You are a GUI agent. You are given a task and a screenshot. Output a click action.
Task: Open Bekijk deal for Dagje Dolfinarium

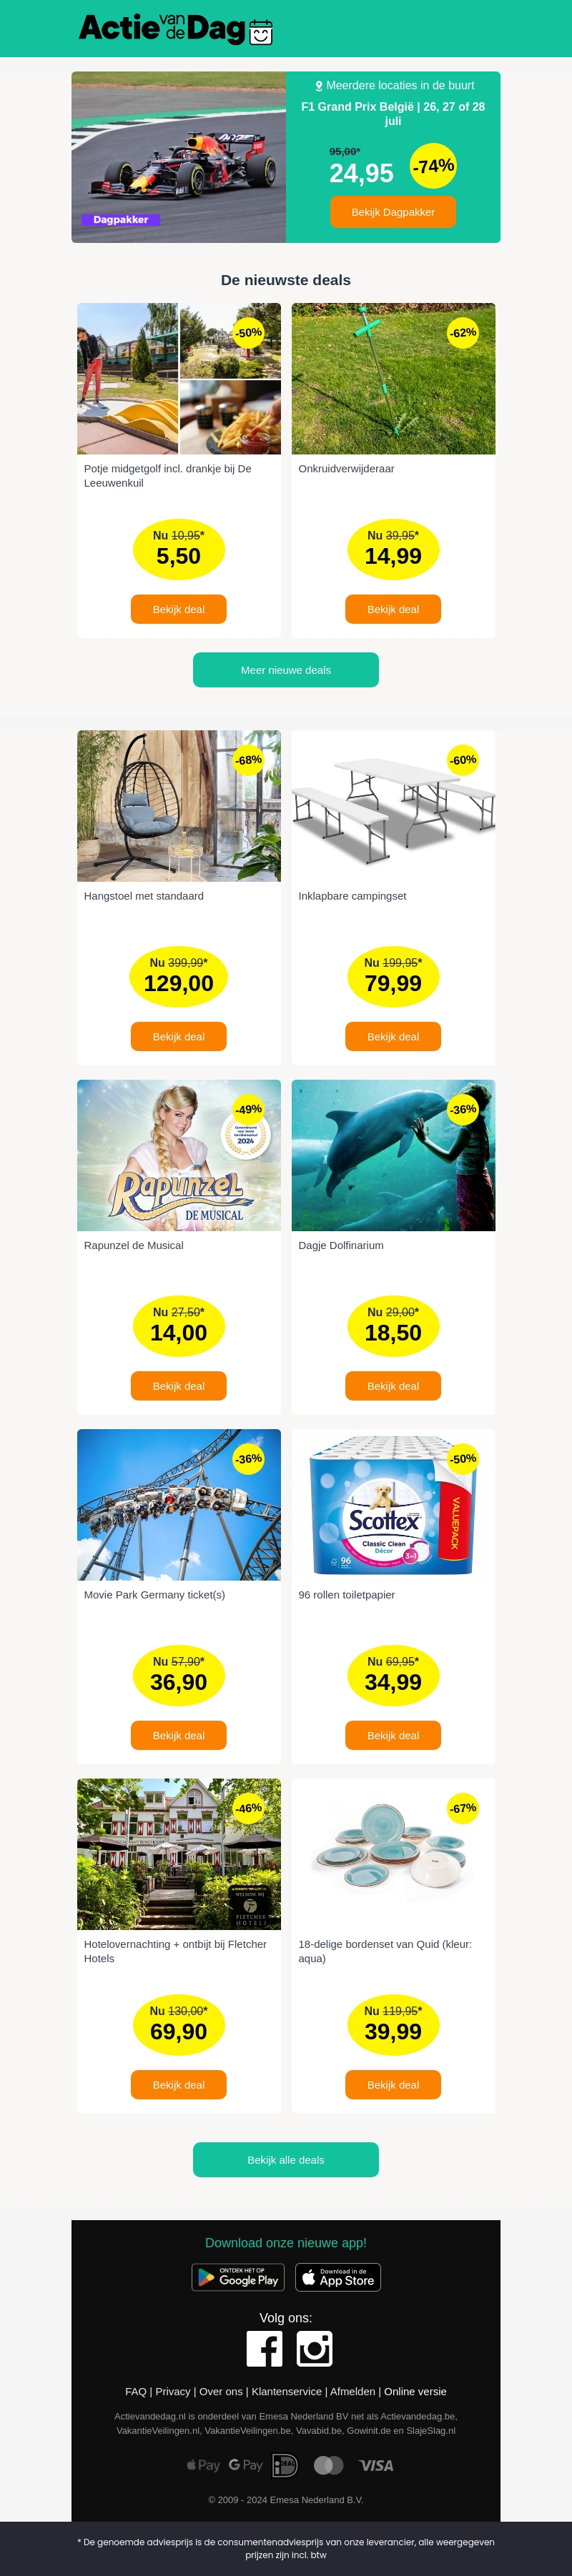pos(393,1386)
